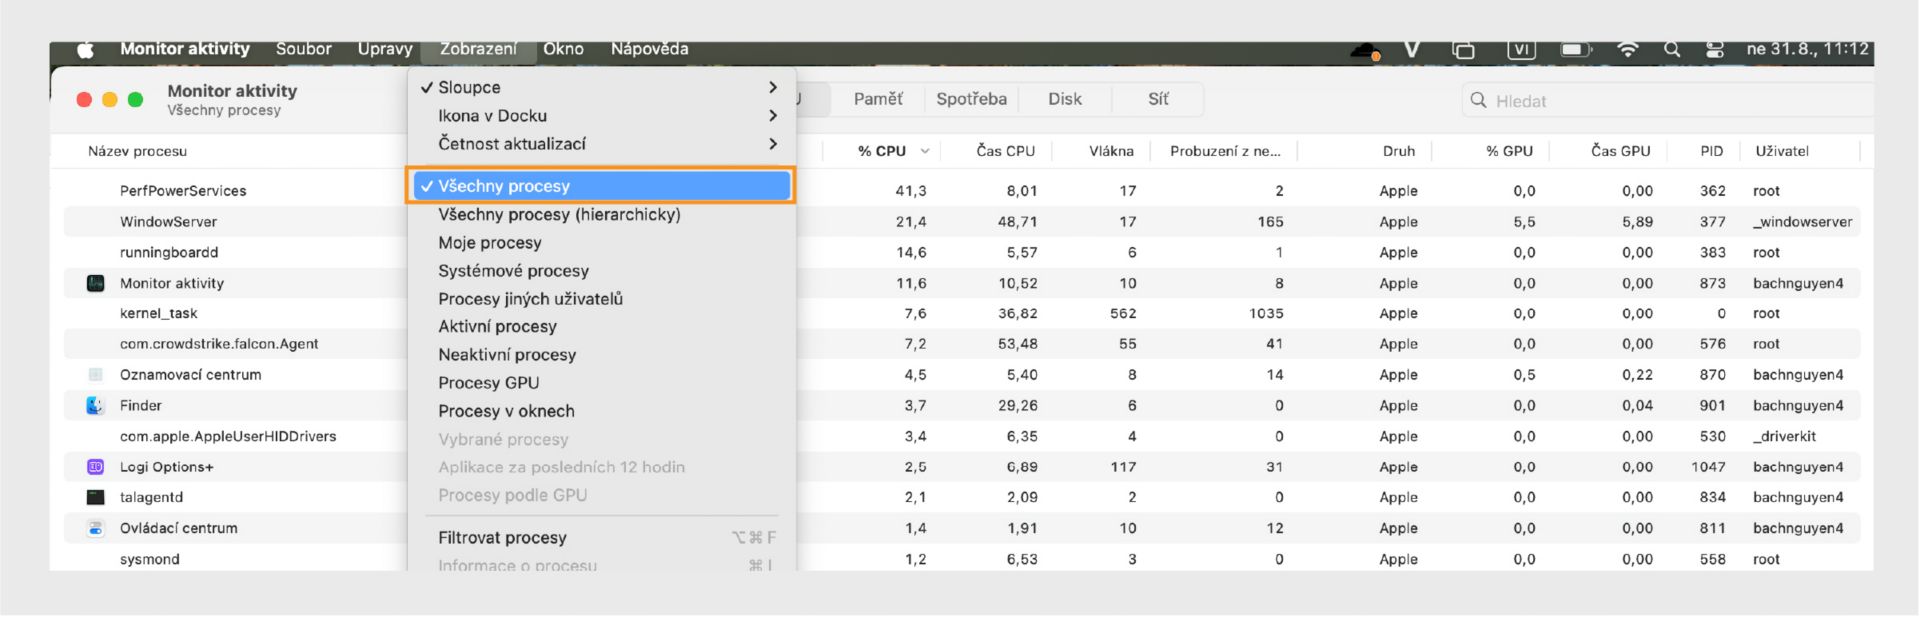Image resolution: width=1920 pixels, height=622 pixels.
Task: Click Filtrovat procesy menu entry
Action: point(502,538)
